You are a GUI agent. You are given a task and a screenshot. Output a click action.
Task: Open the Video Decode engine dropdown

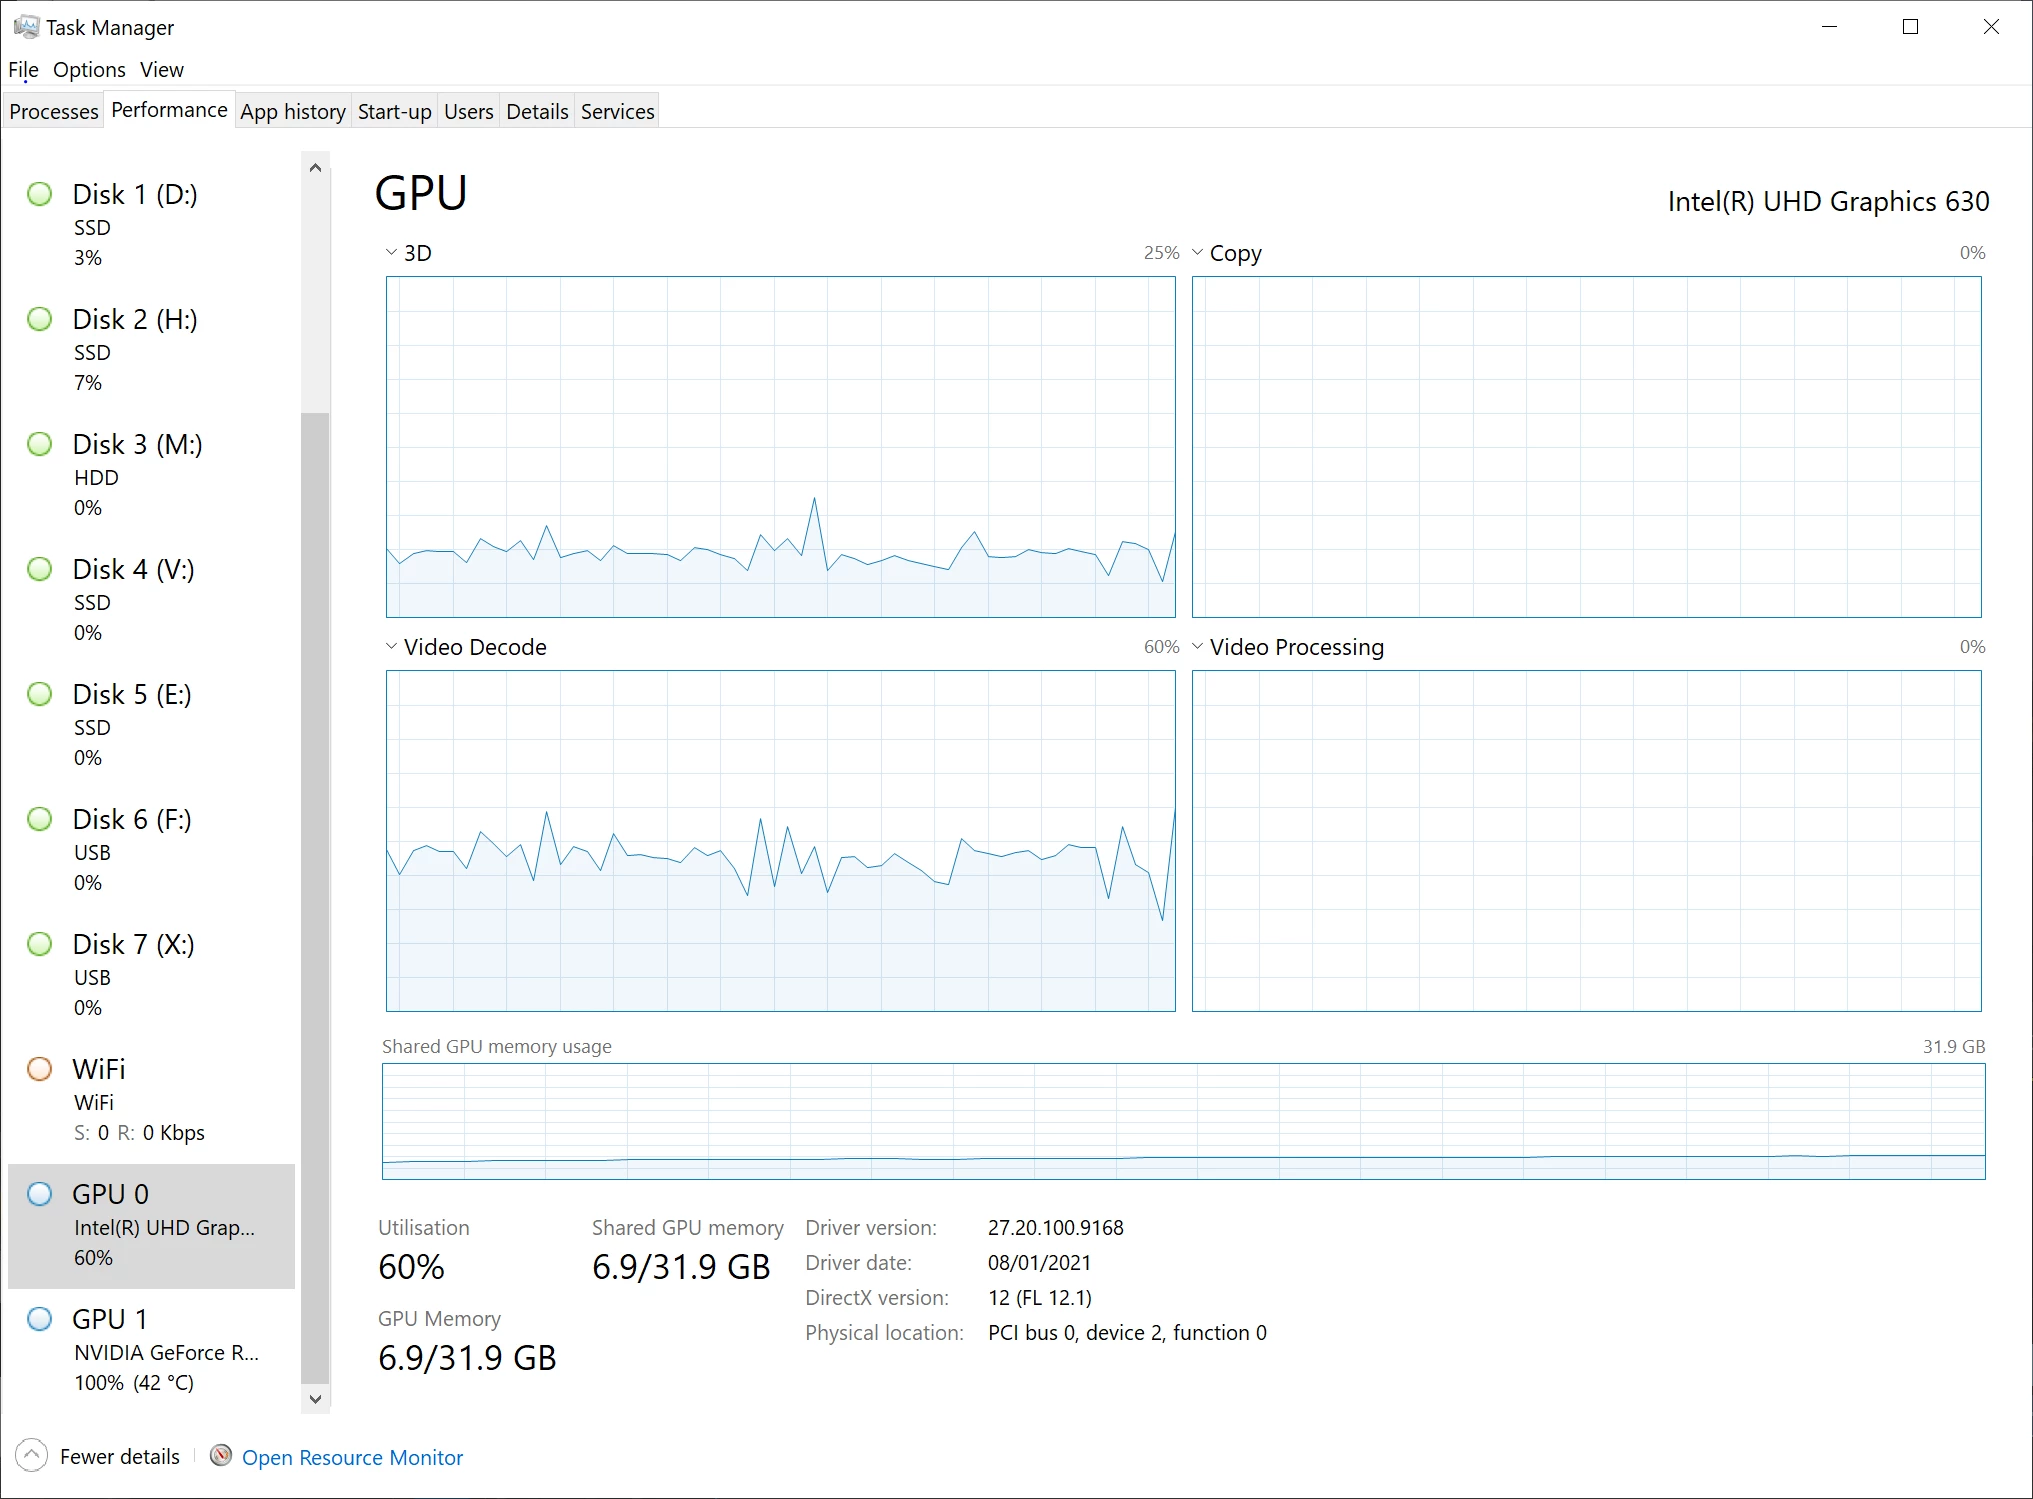point(392,647)
